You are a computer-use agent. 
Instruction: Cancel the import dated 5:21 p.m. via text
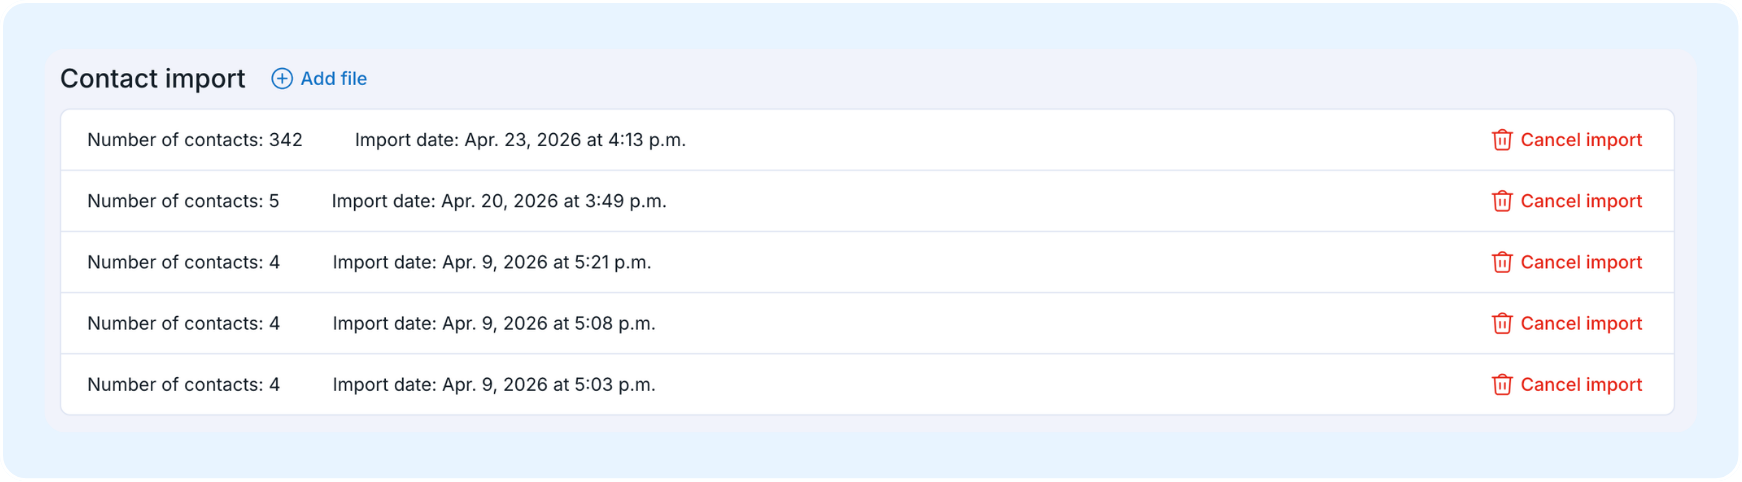[x=1581, y=262]
